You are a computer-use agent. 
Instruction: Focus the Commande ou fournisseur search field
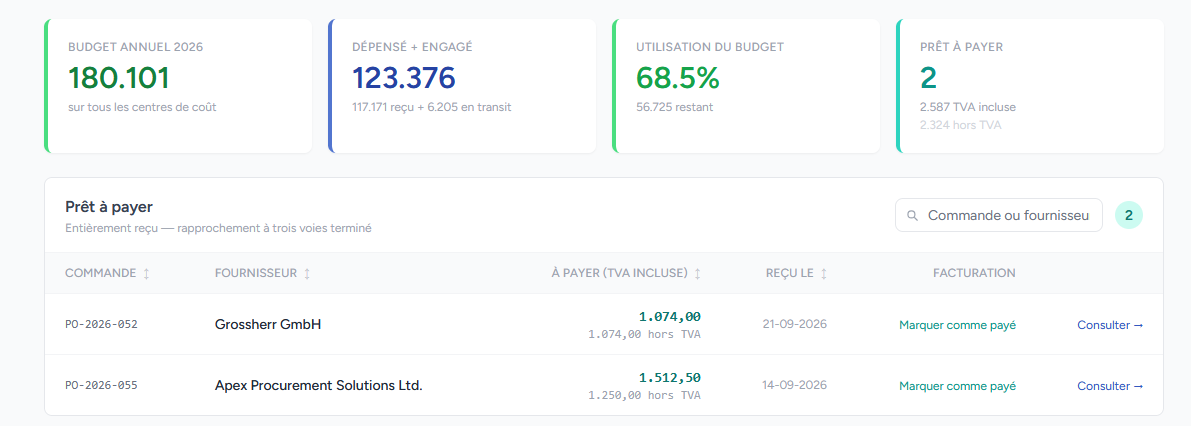(x=998, y=216)
